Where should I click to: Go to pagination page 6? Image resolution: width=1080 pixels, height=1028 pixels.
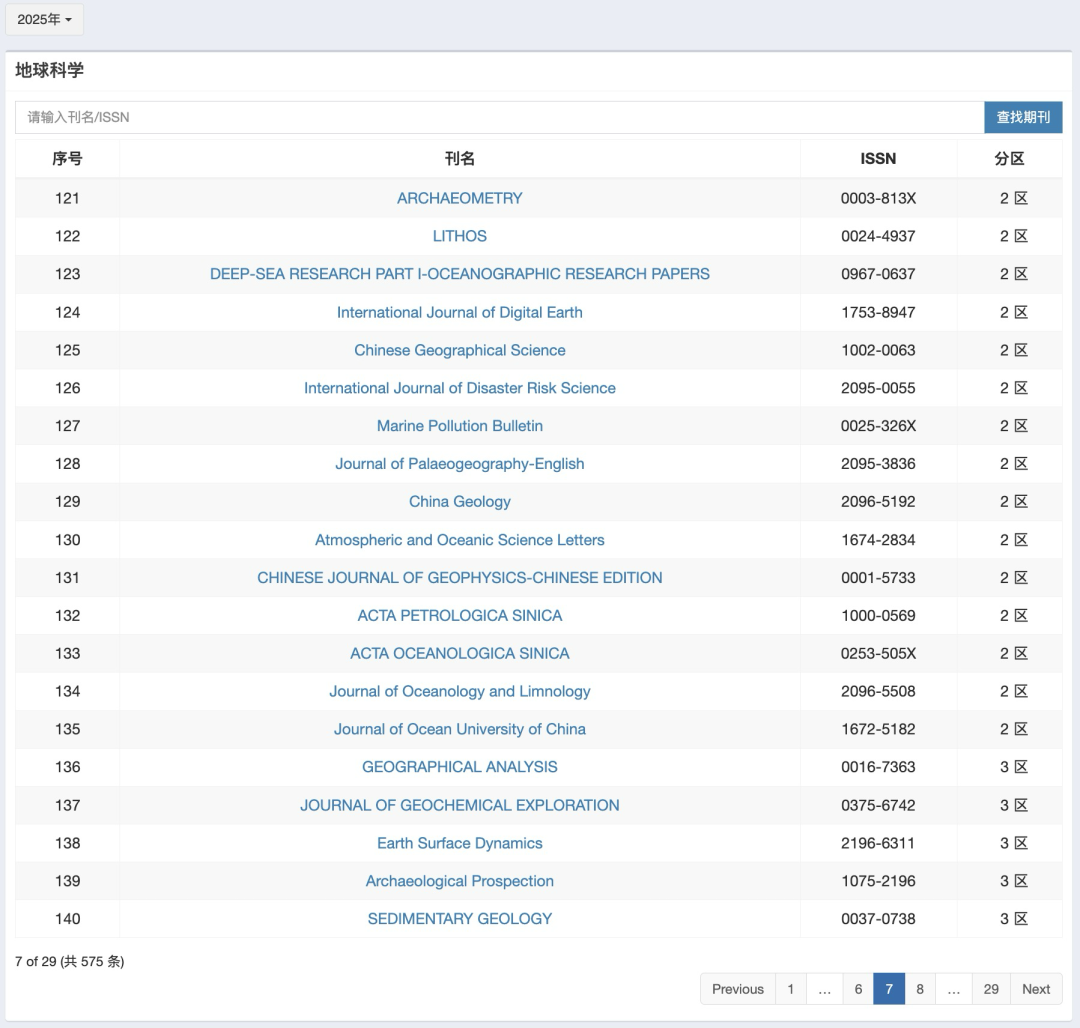coord(858,989)
